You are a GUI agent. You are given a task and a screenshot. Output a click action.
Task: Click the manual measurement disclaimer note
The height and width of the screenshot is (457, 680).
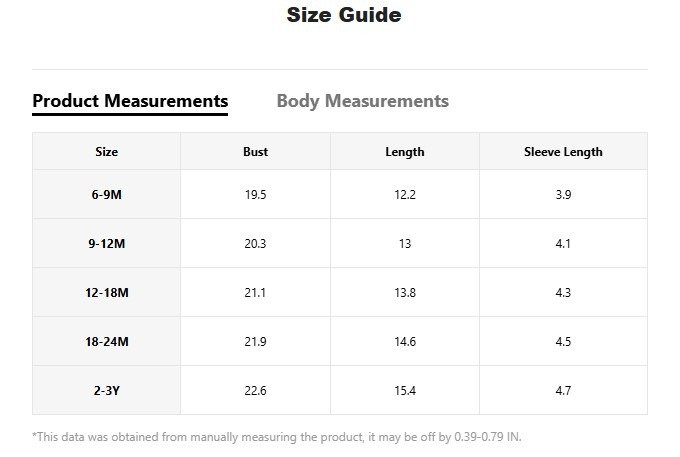point(277,437)
